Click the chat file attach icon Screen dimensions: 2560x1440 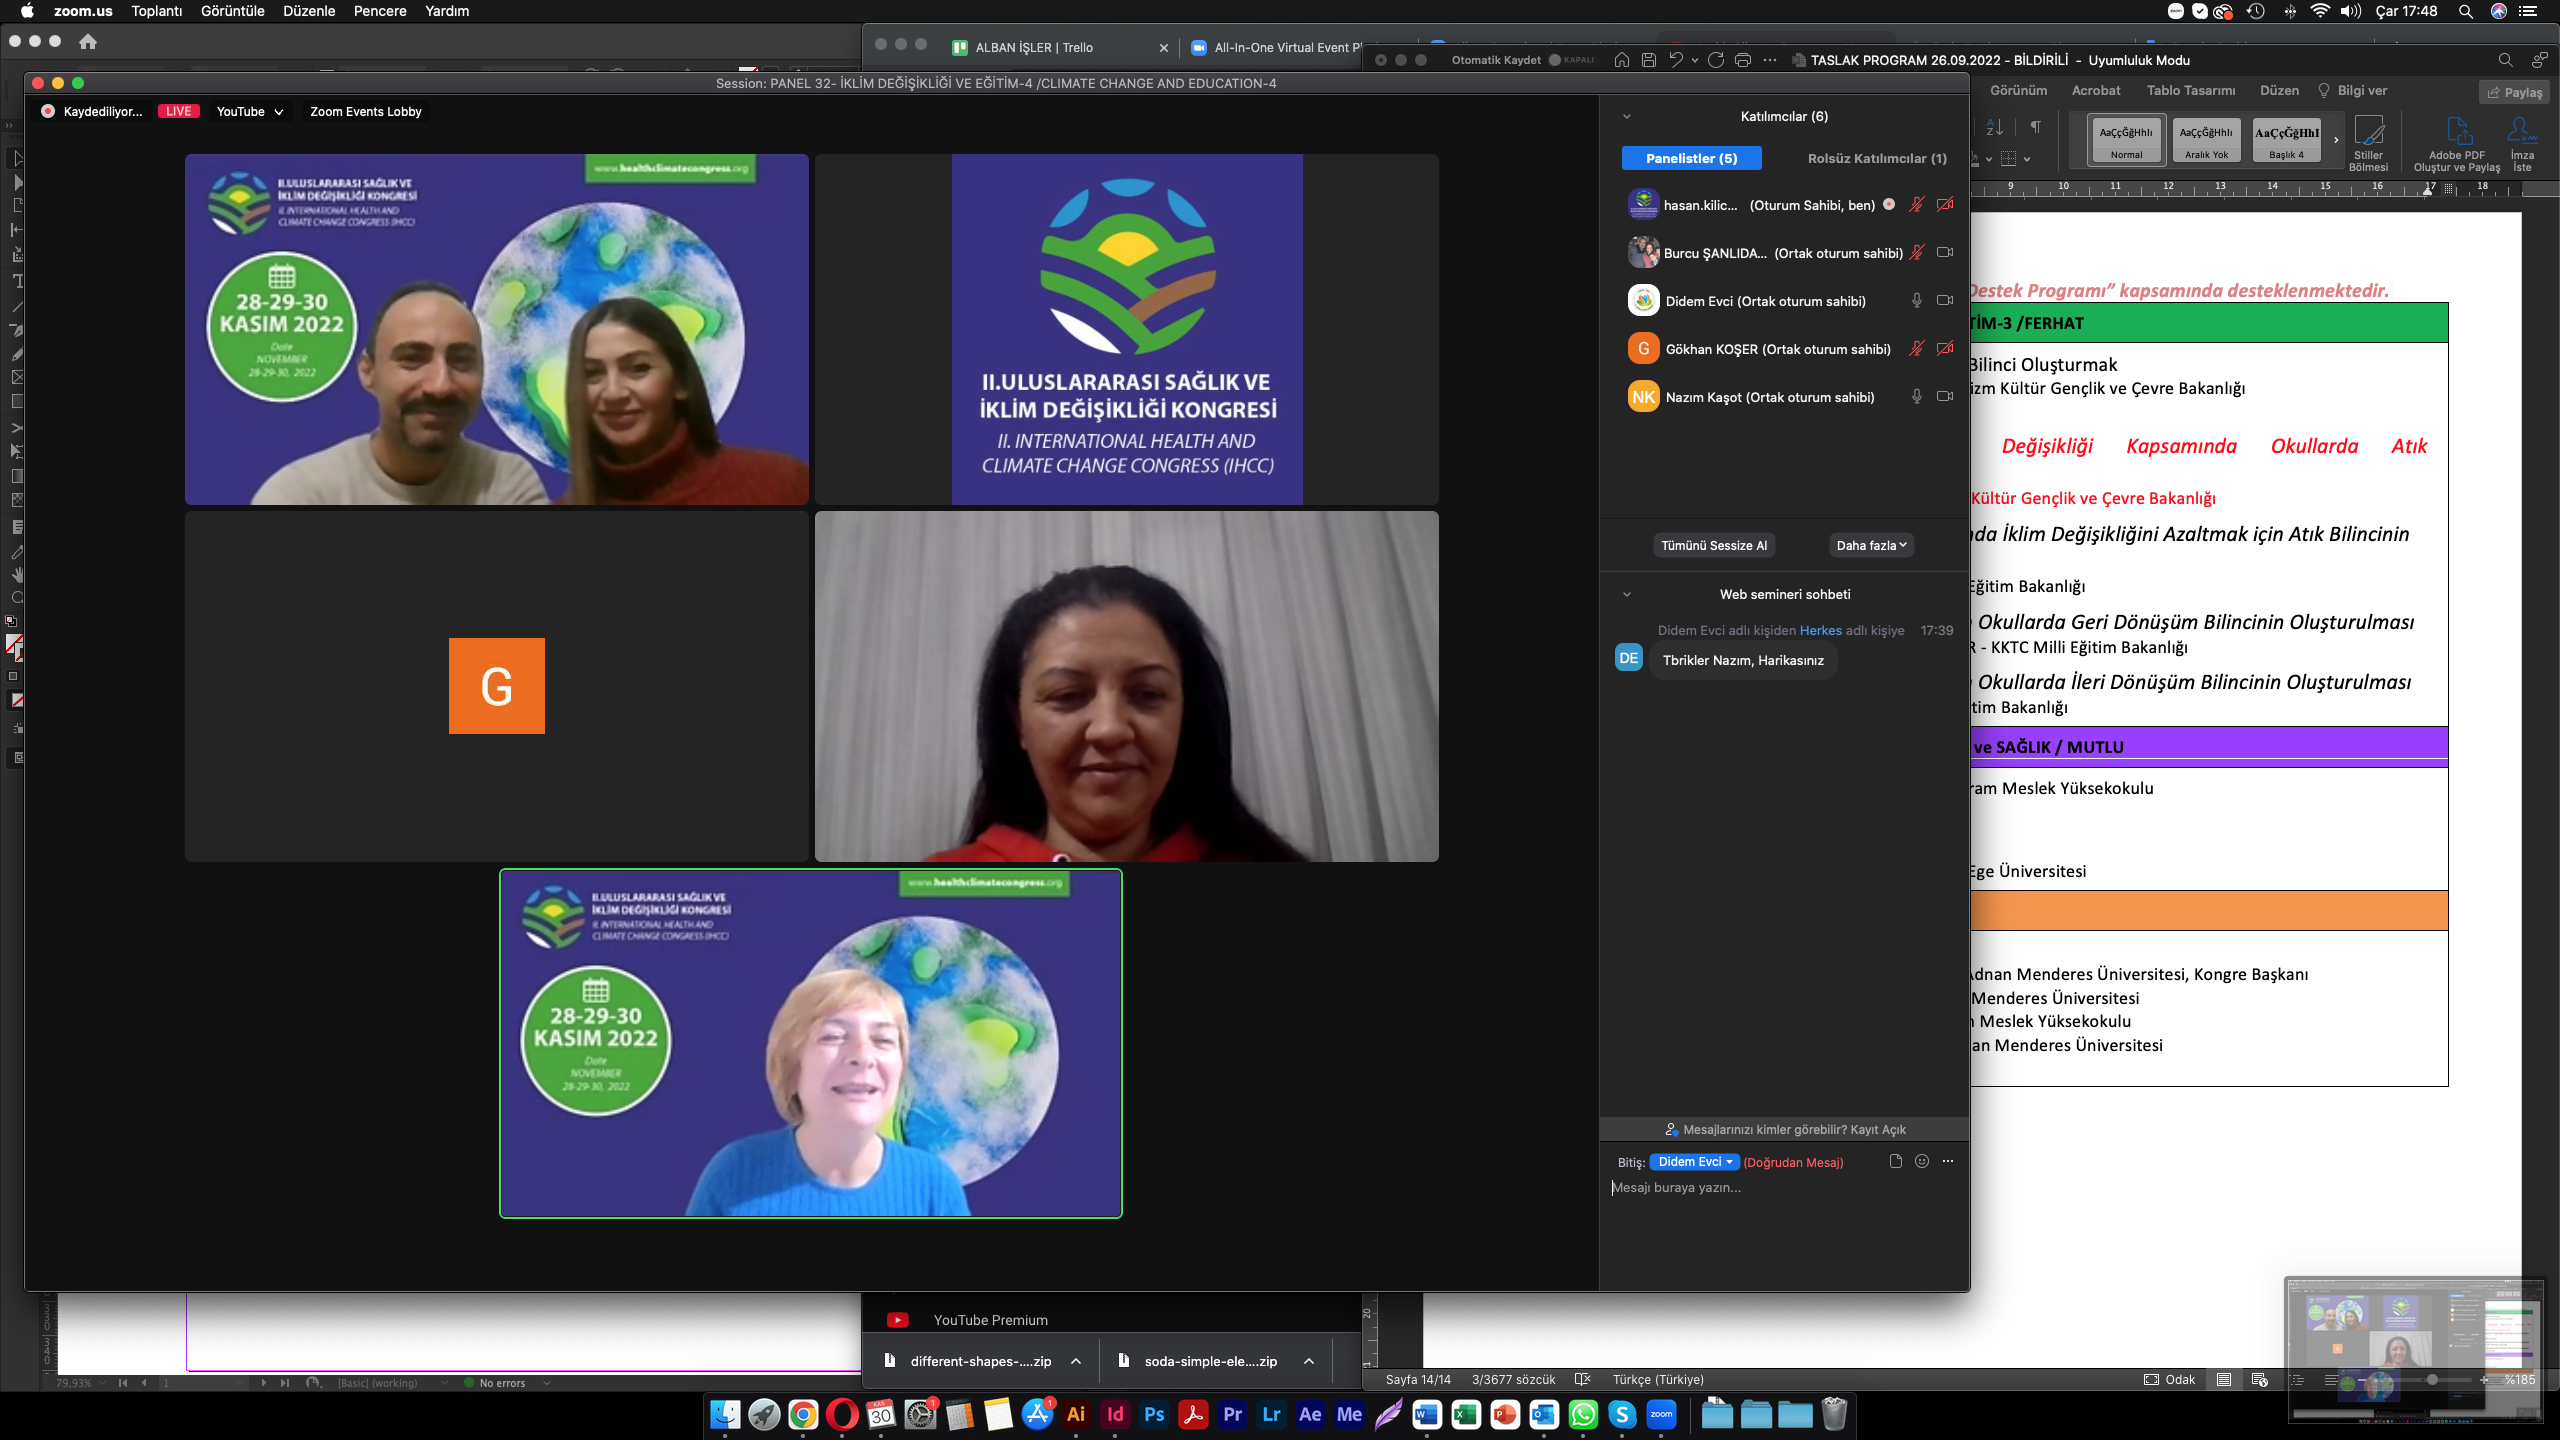pyautogui.click(x=1895, y=1162)
